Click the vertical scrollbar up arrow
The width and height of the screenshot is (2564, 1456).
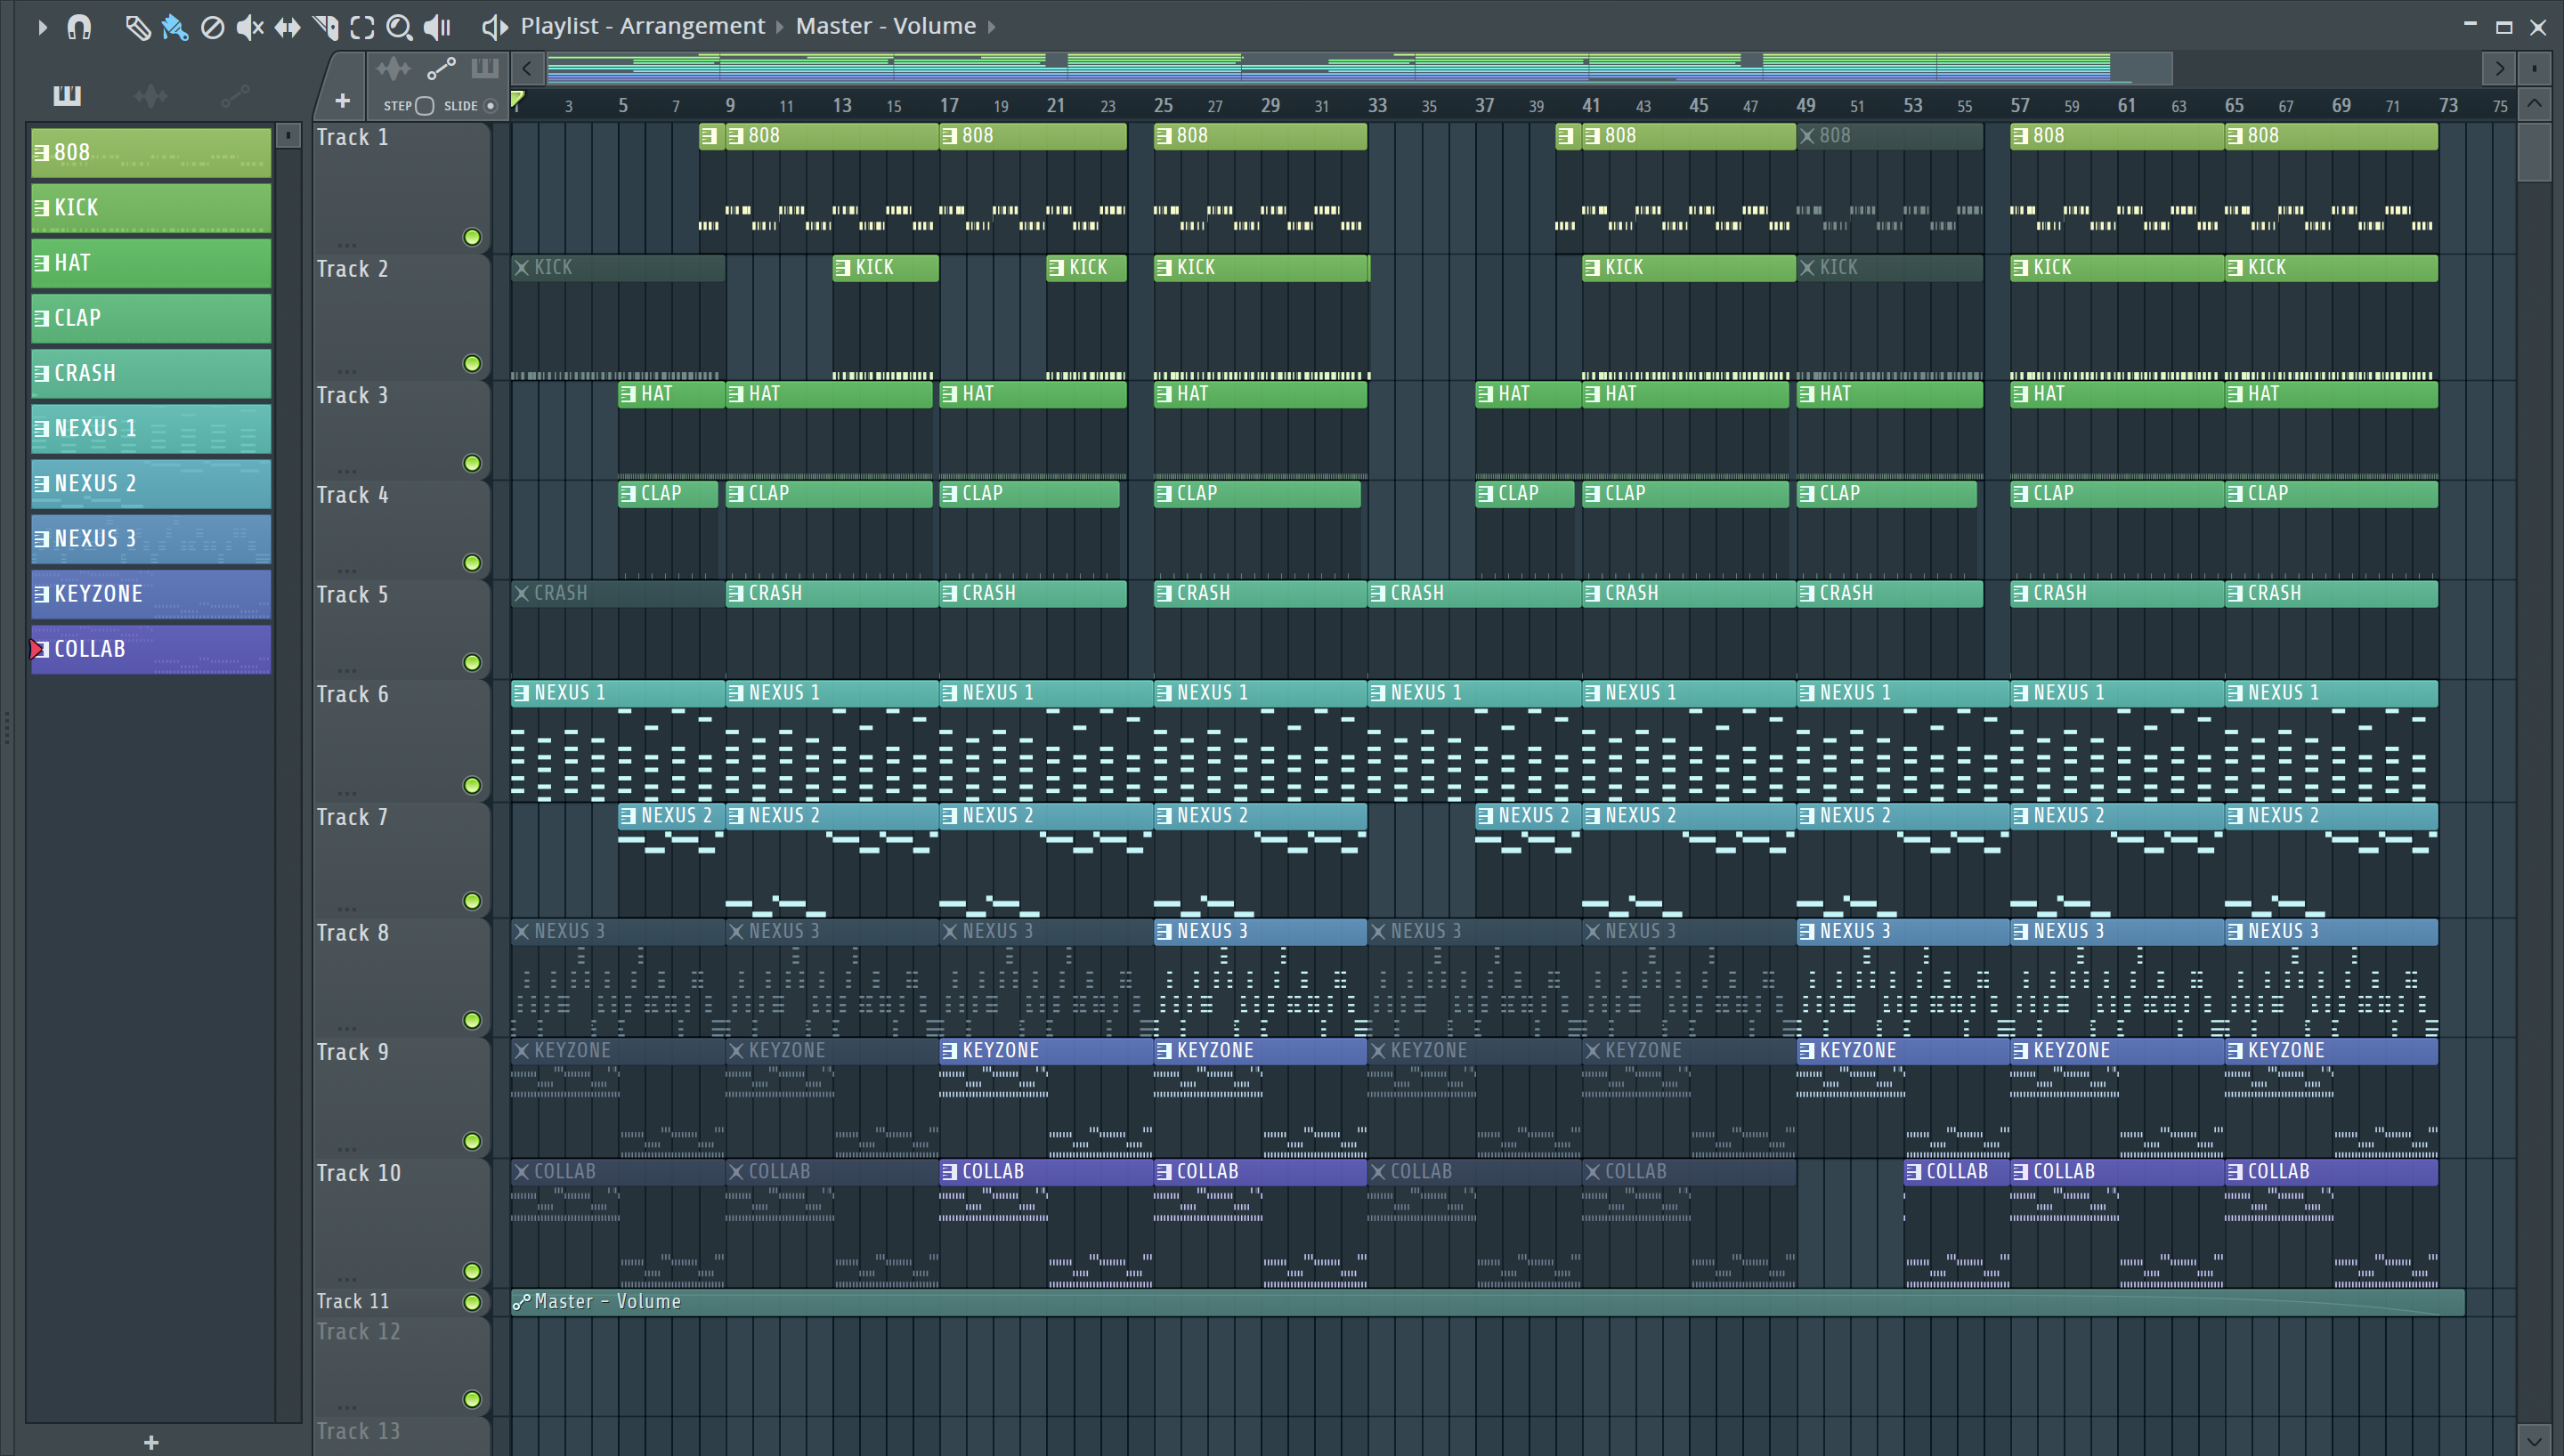2534,103
